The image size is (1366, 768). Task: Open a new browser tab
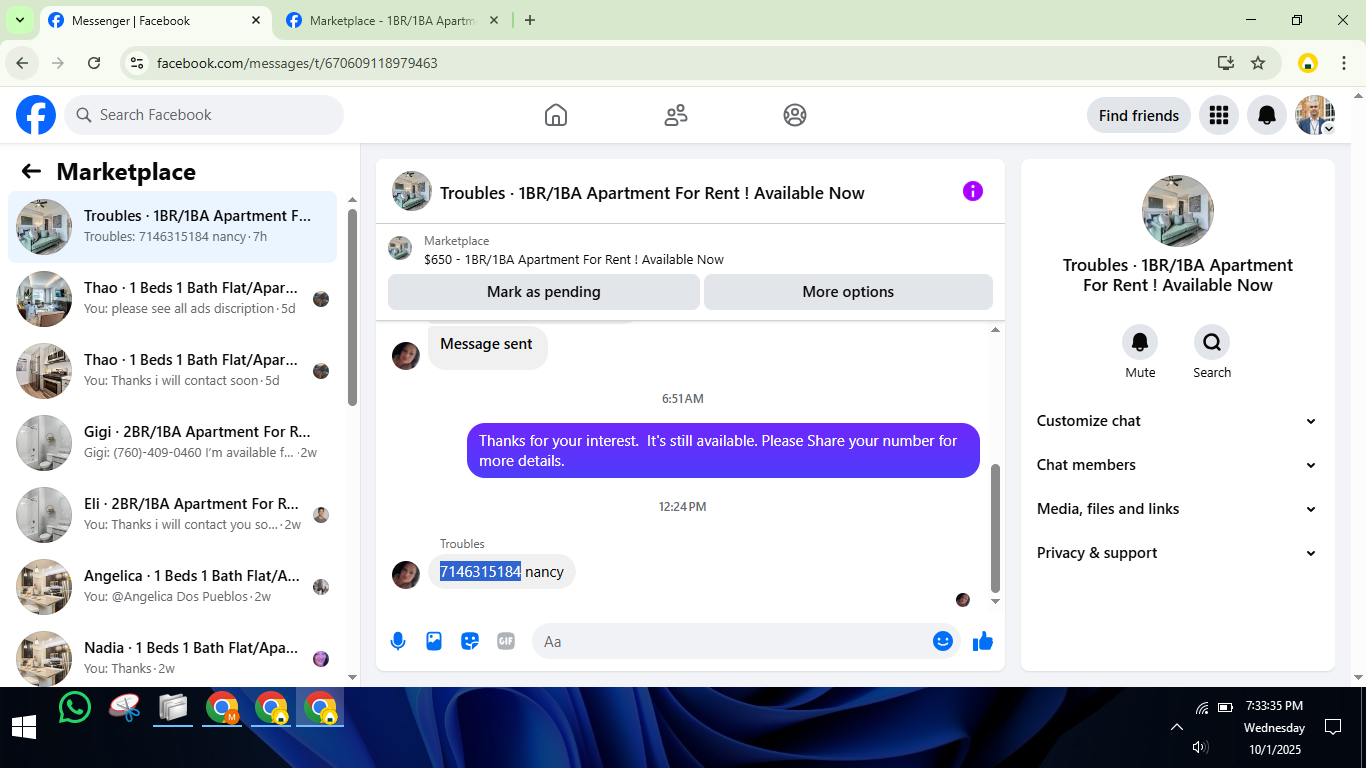[530, 20]
